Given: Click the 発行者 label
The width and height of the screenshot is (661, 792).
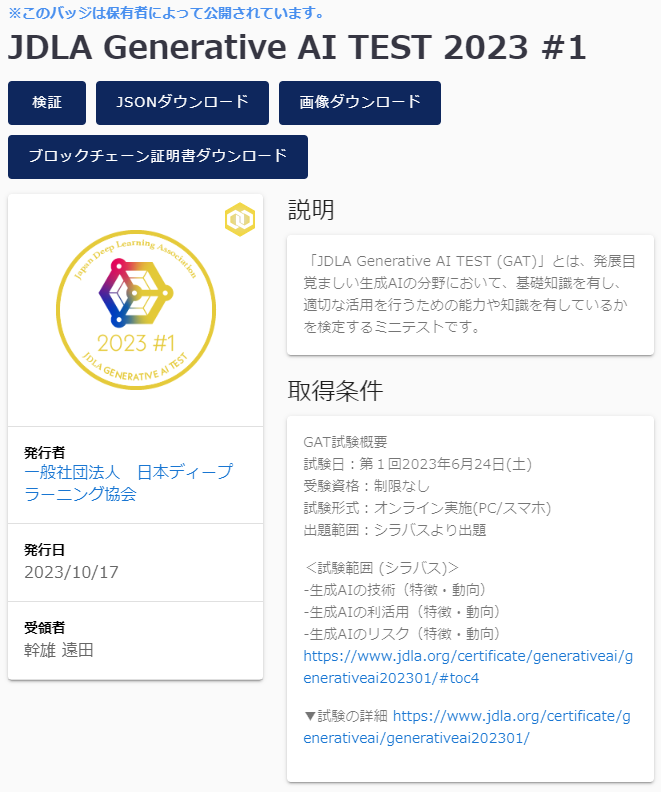Looking at the screenshot, I should click(x=44, y=453).
